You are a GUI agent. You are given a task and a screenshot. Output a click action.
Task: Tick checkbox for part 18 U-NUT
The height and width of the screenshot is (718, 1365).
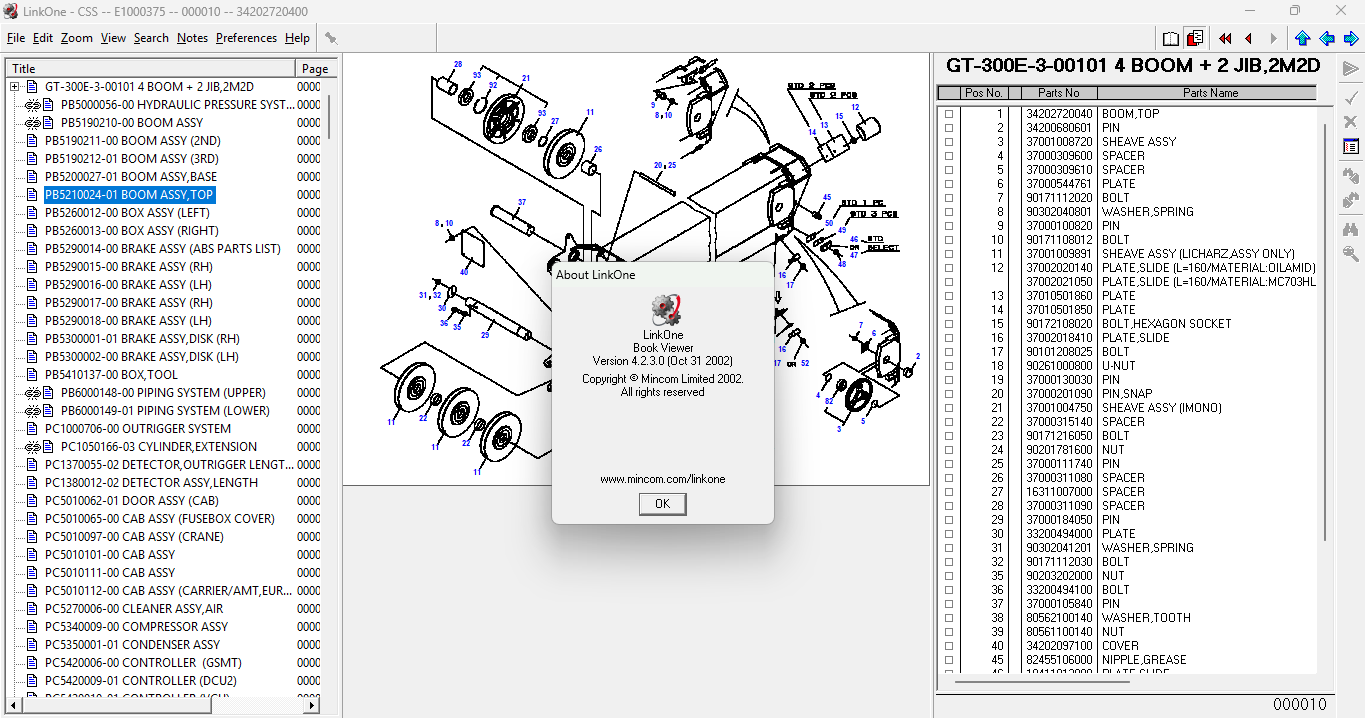point(948,366)
